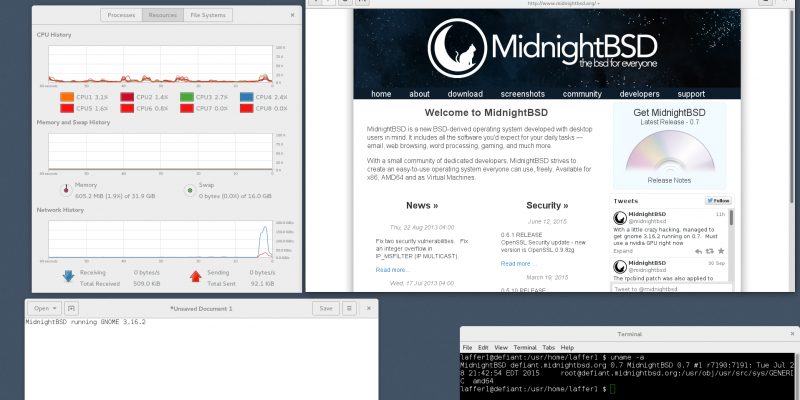
Task: Click the MidnightBSD moon-and-cat logo
Action: [457, 48]
